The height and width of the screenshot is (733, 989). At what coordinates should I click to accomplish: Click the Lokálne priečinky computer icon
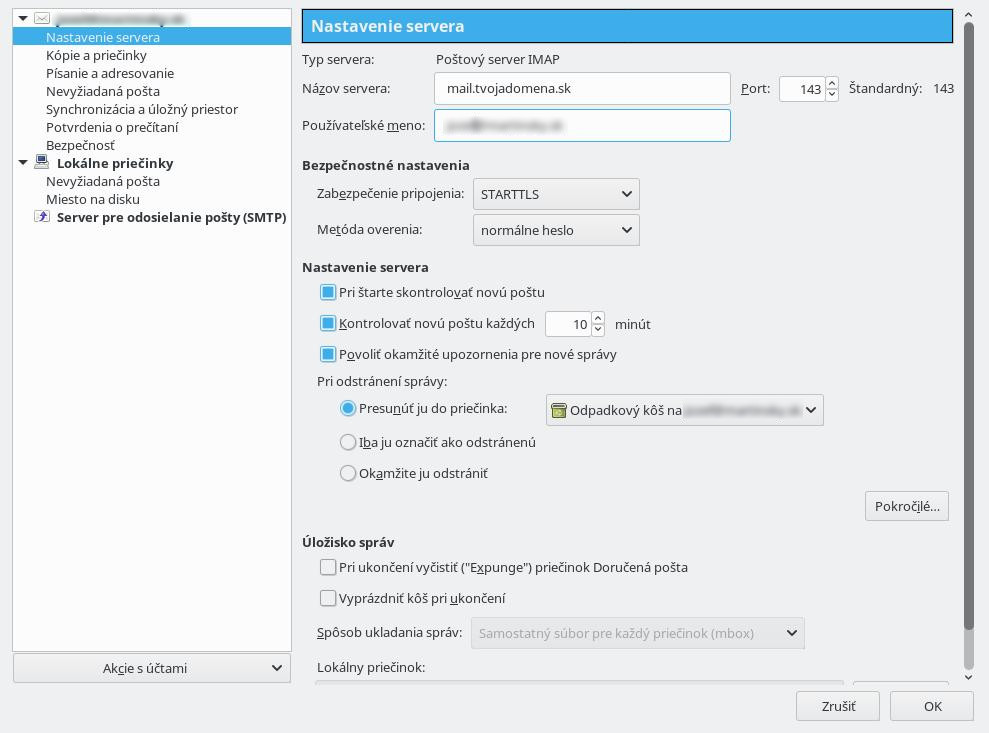coord(42,162)
